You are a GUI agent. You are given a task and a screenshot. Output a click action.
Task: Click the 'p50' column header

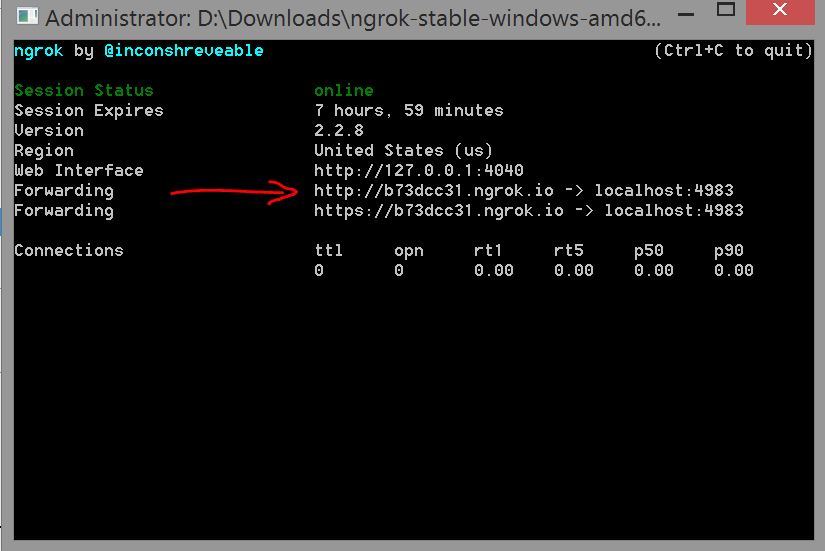648,251
